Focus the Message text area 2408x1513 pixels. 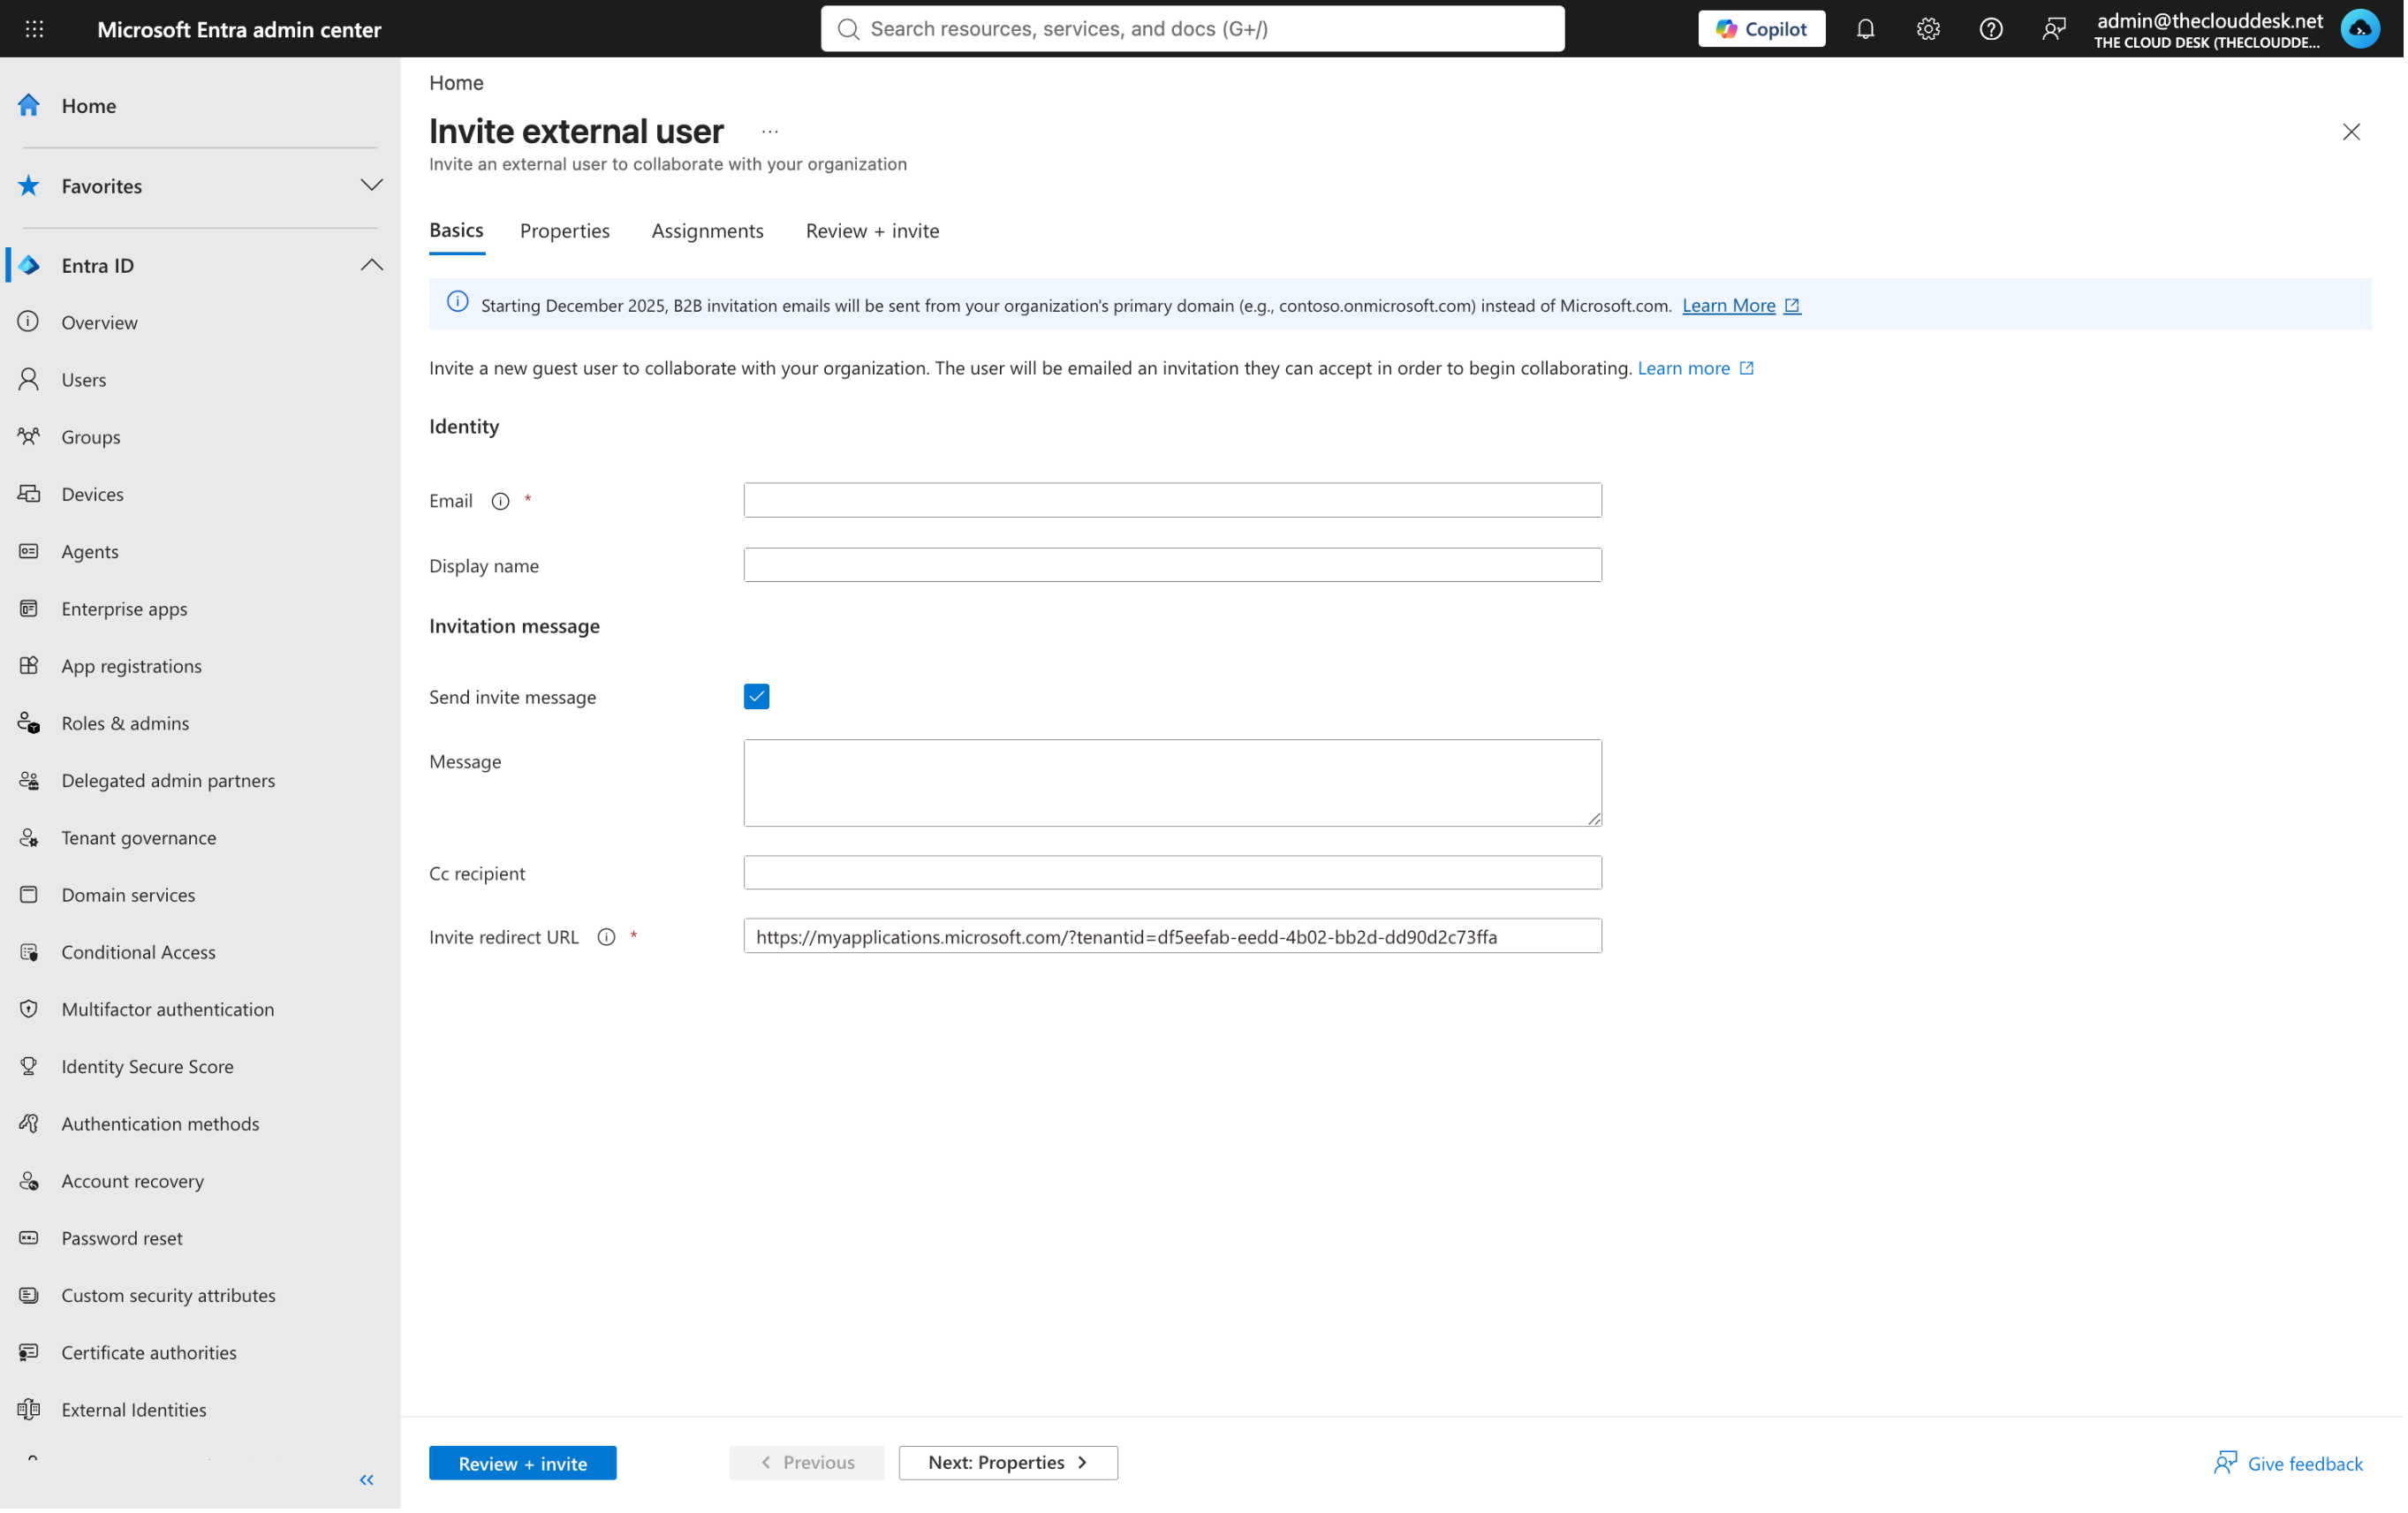click(1172, 783)
